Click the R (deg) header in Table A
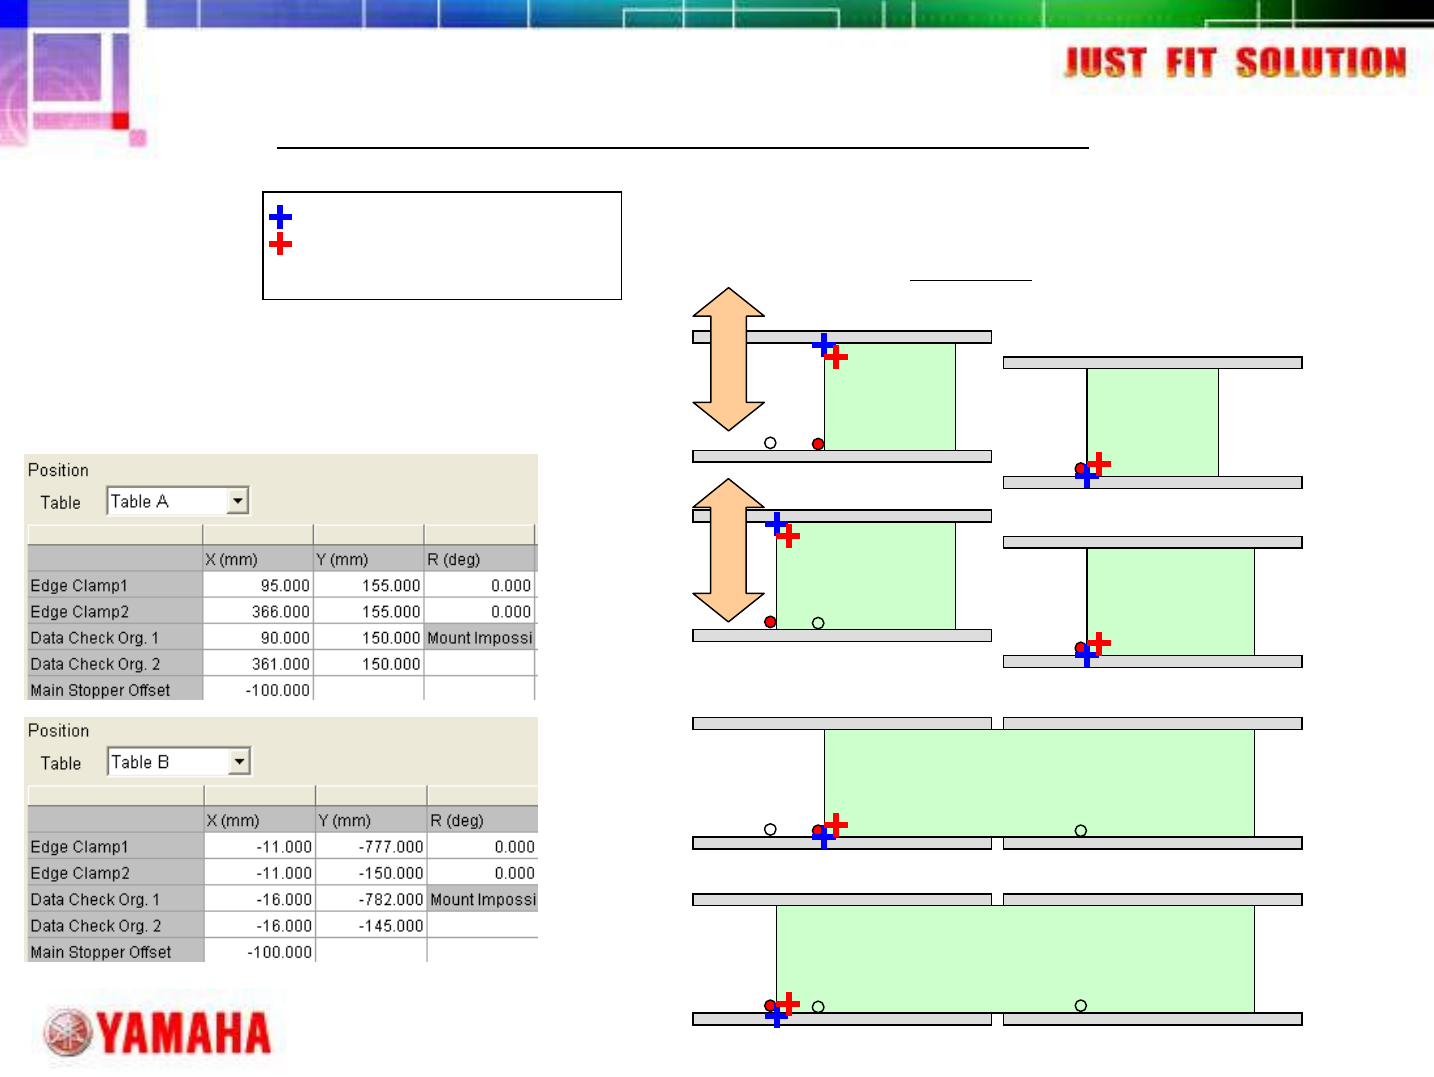Viewport: 1434px width, 1077px height. tap(480, 559)
